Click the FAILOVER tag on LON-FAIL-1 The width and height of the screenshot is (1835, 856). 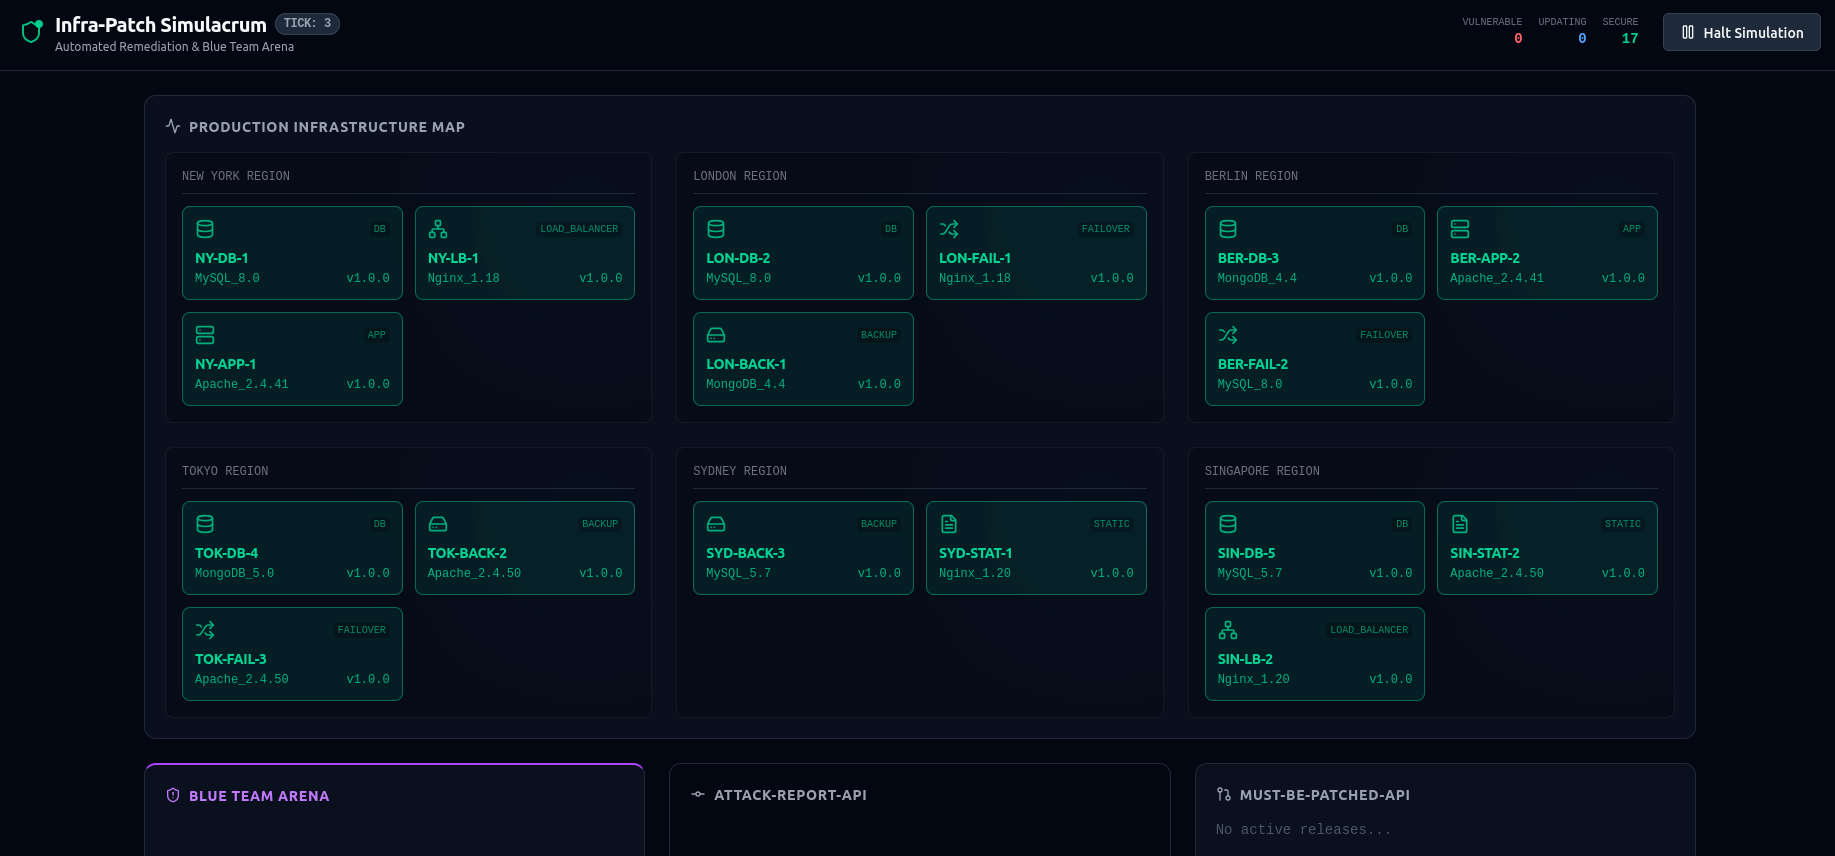point(1105,229)
